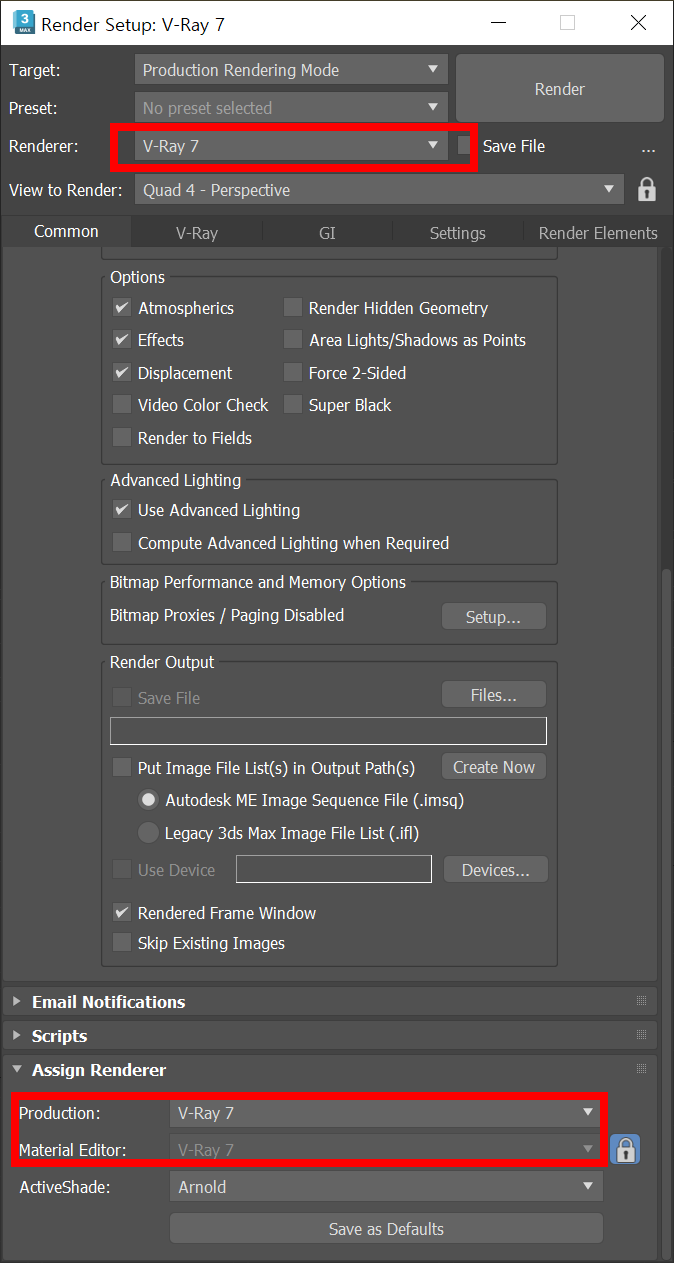674x1263 pixels.
Task: Open the Target rendering mode dropdown
Action: [x=291, y=70]
